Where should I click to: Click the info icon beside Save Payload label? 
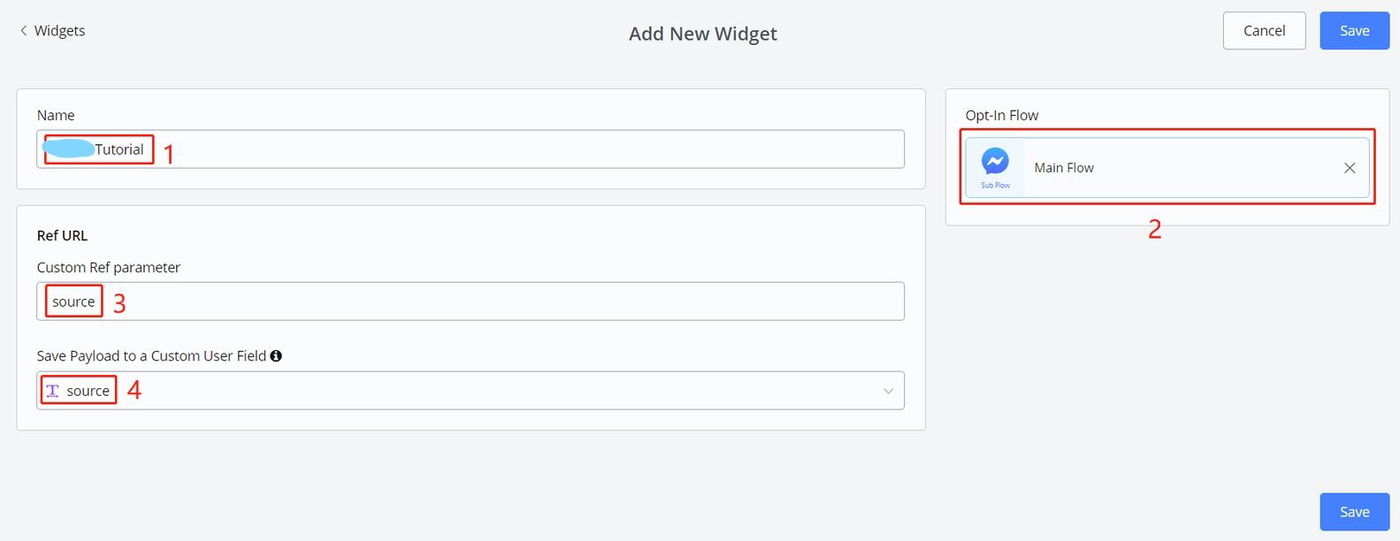coord(276,355)
